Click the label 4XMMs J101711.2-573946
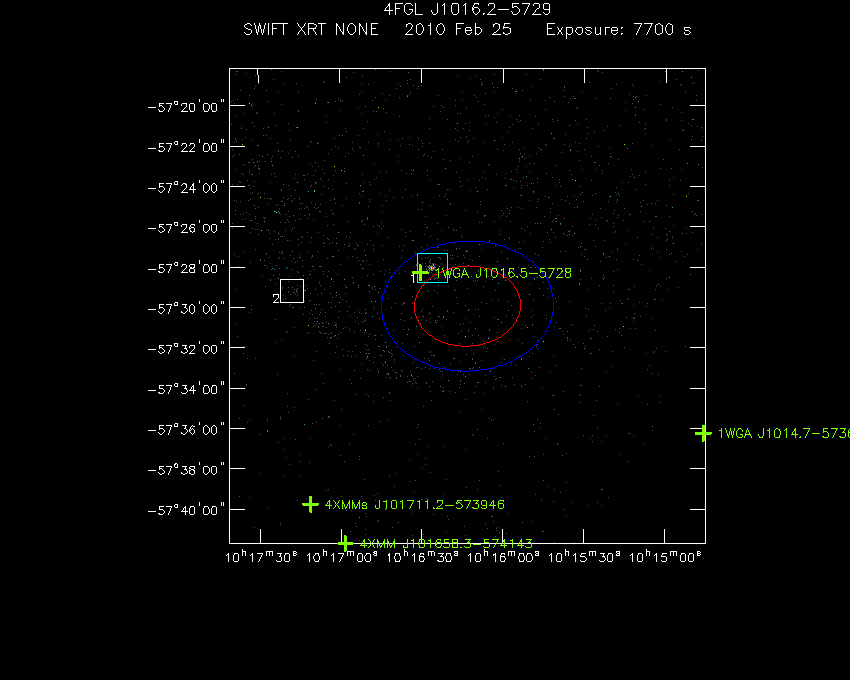 tap(415, 505)
